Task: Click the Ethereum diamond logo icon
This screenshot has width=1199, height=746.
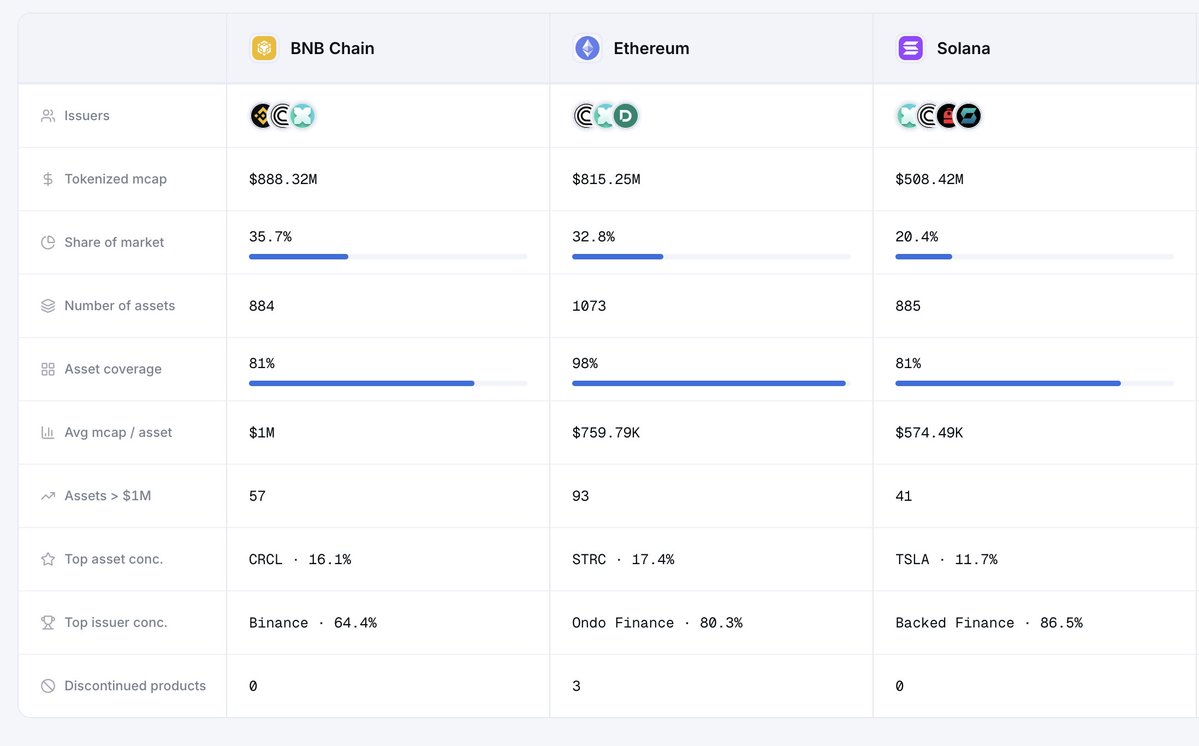Action: point(587,48)
